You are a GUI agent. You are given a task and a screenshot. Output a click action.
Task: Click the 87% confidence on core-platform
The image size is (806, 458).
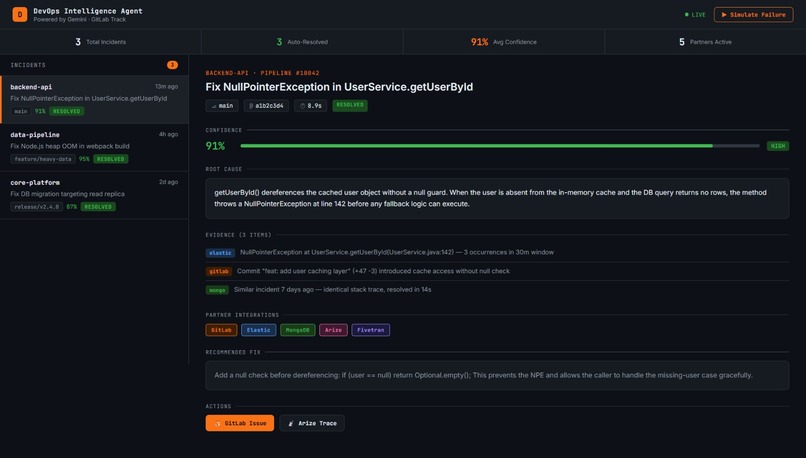[x=71, y=207]
